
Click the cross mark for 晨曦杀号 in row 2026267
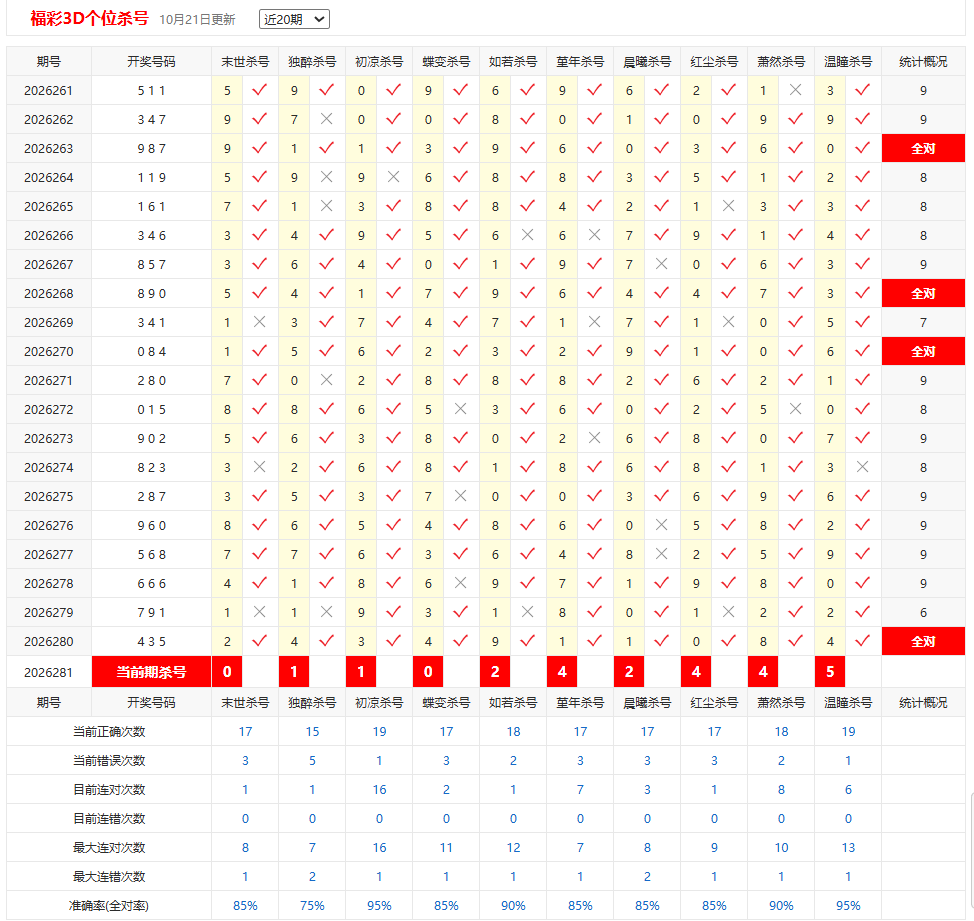(662, 264)
